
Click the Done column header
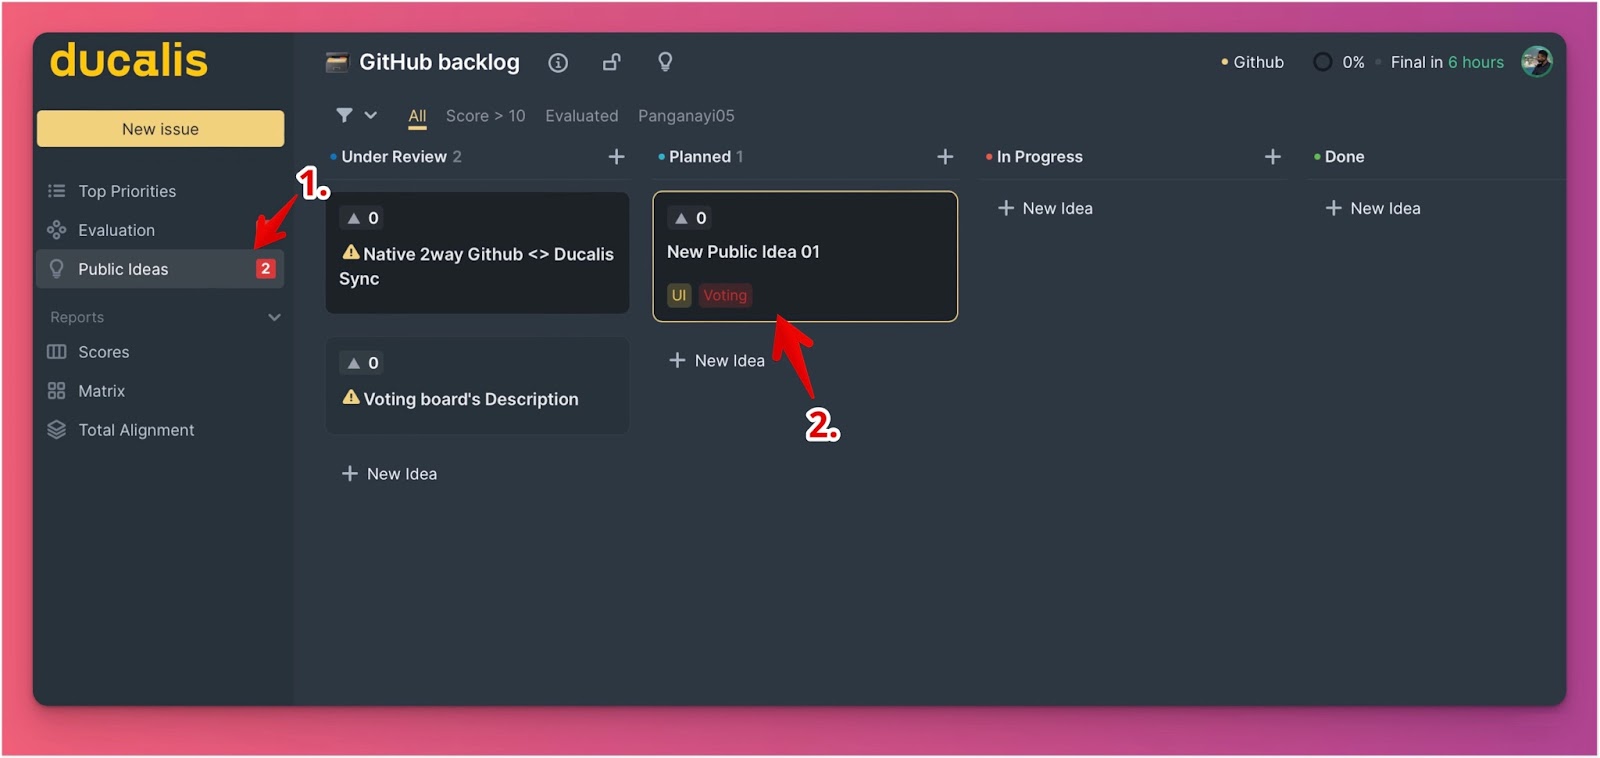(1344, 157)
